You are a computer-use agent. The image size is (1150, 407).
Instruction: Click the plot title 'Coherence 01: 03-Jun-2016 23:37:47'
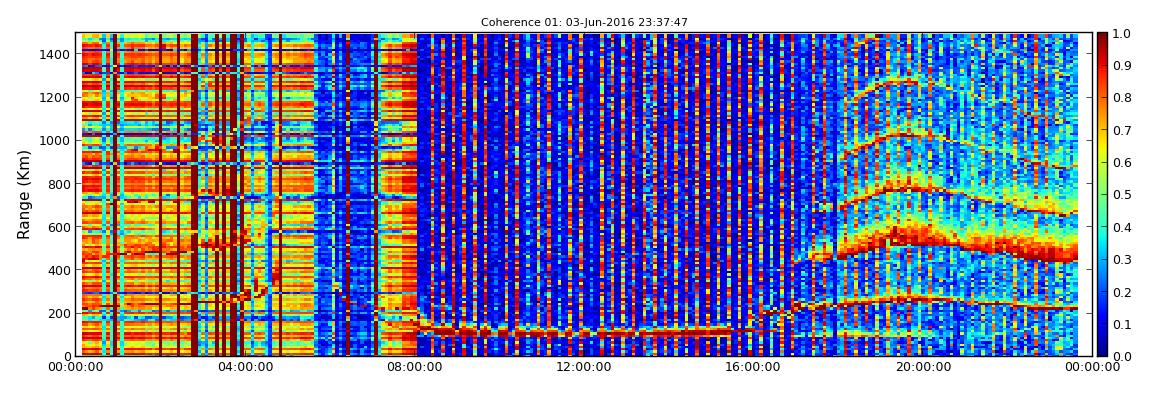tap(584, 23)
